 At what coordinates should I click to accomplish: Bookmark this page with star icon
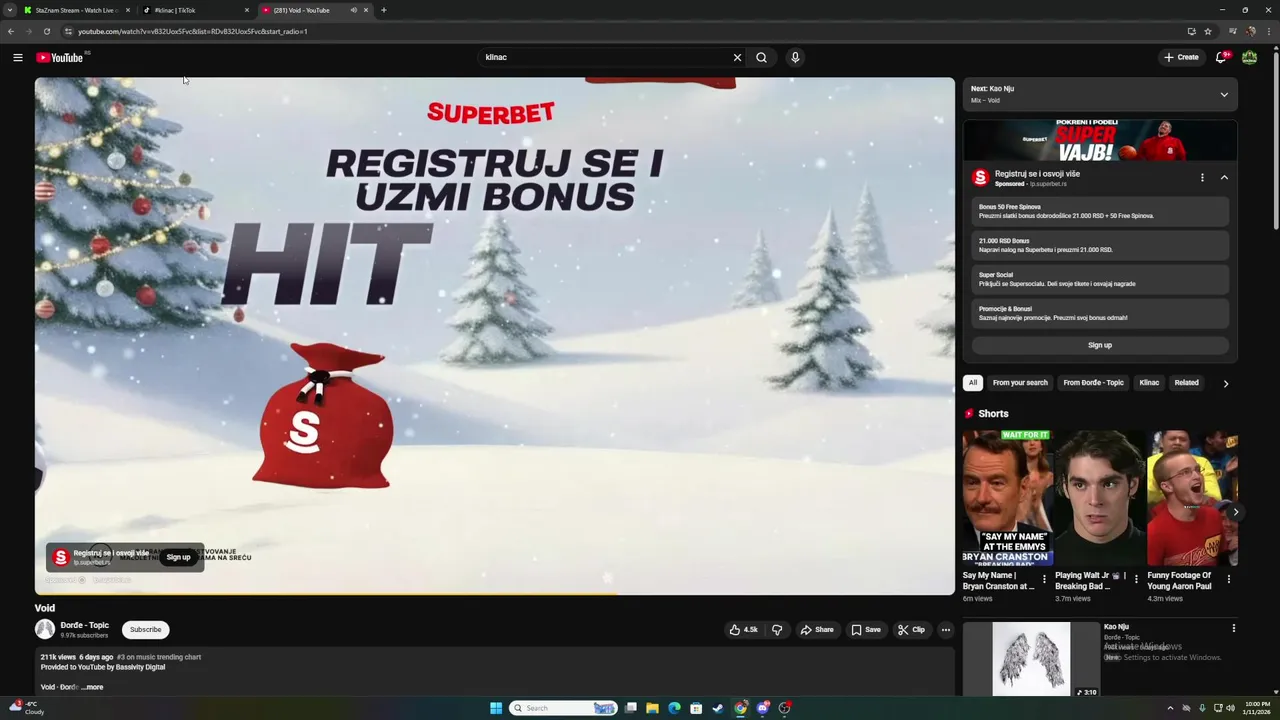pyautogui.click(x=1207, y=31)
